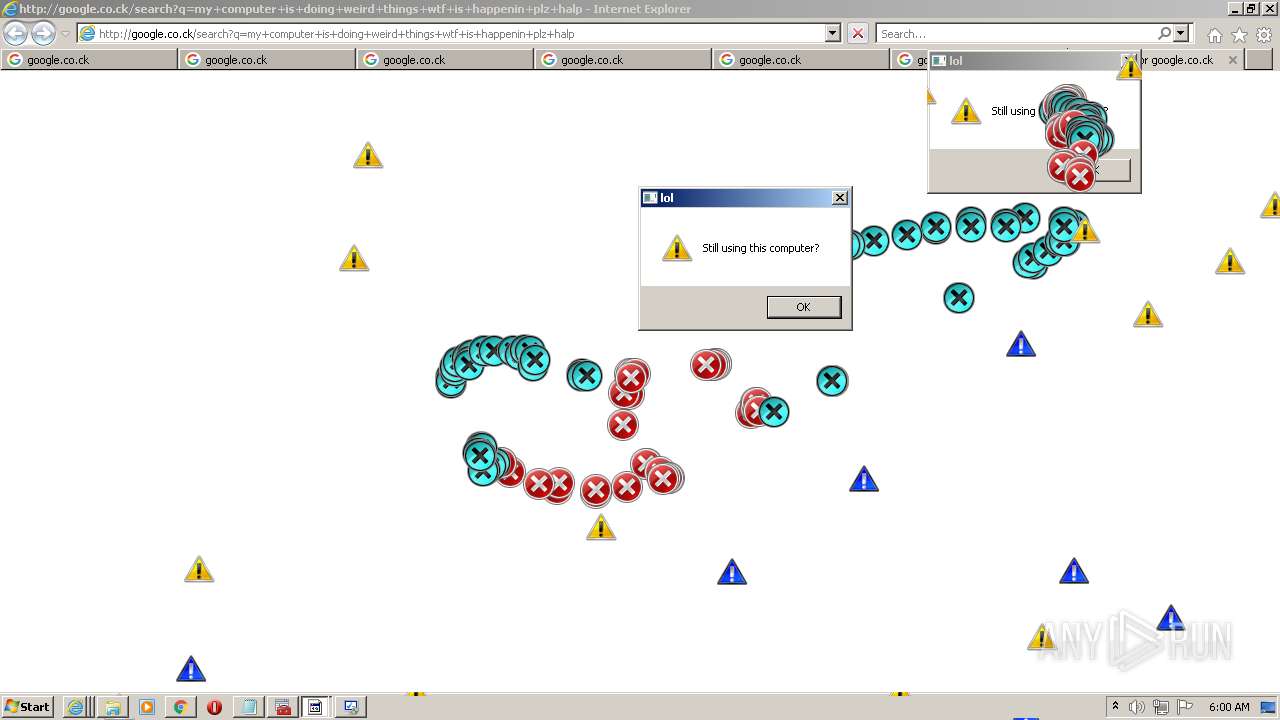Image resolution: width=1280 pixels, height=720 pixels.
Task: Click the Internet Explorer icon in the title bar
Action: pos(9,9)
